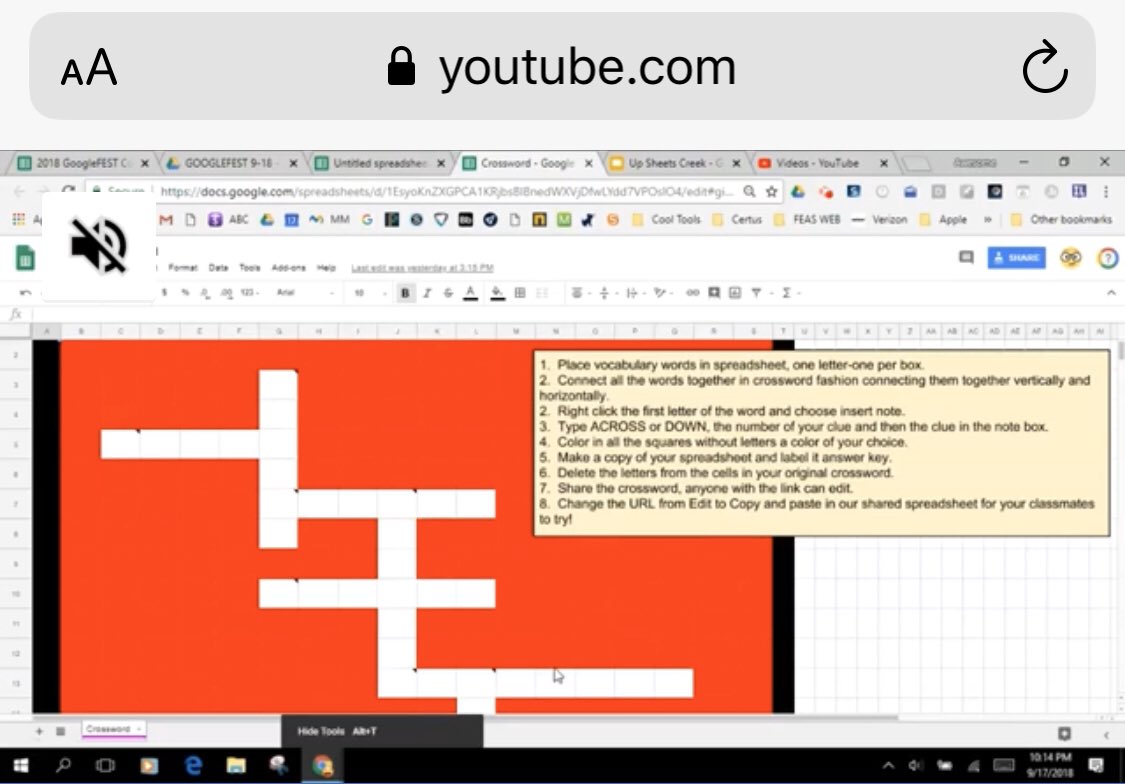Open the Videos - YouTube tab
This screenshot has height=784, width=1125.
pos(818,164)
